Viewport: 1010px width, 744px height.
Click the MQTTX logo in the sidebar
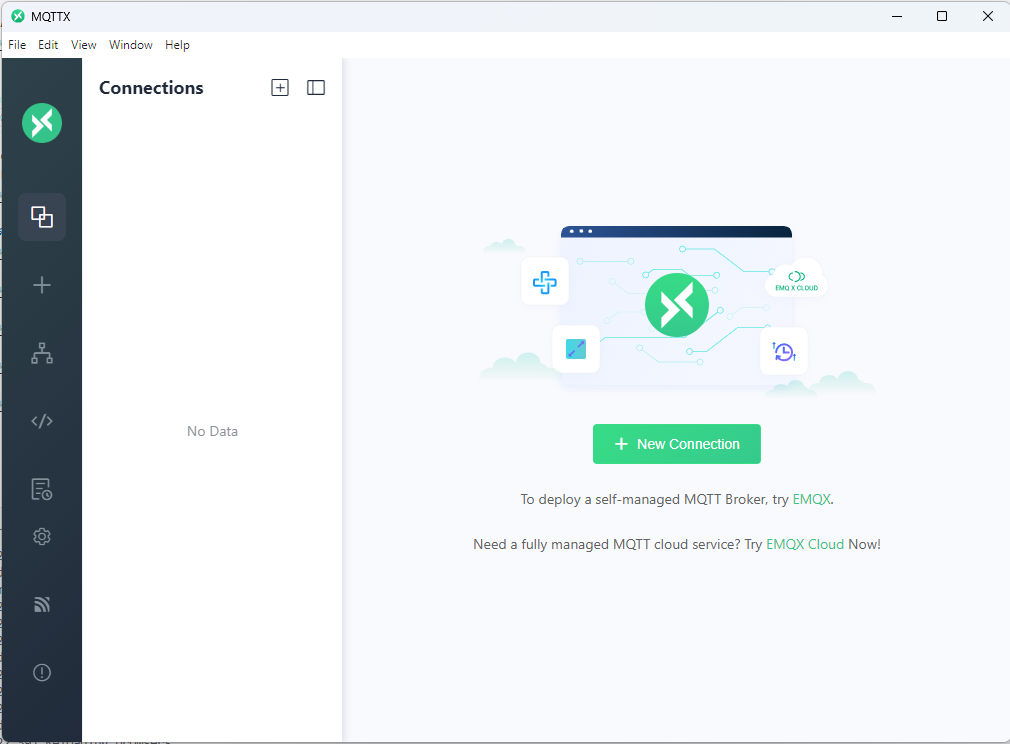tap(42, 123)
